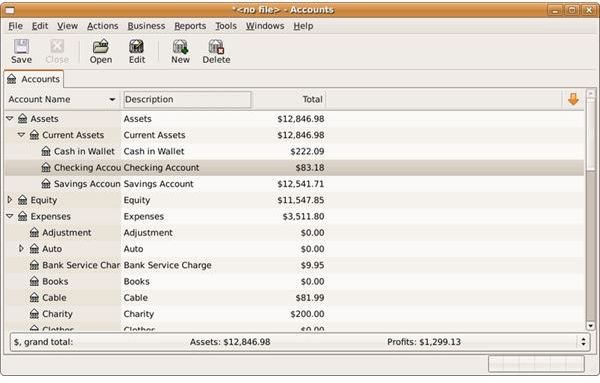Sort by Account Name column header
The width and height of the screenshot is (600, 383).
(x=62, y=99)
